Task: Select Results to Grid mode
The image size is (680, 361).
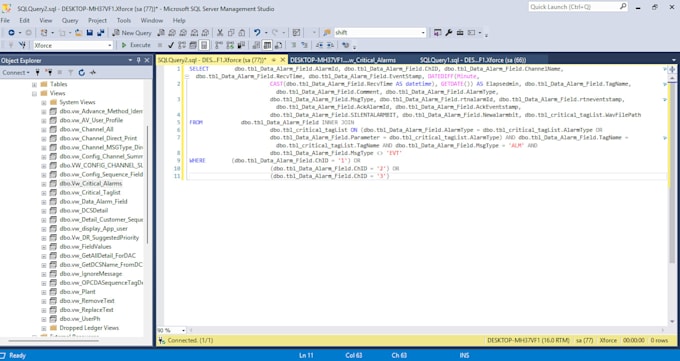Action: coord(267,45)
